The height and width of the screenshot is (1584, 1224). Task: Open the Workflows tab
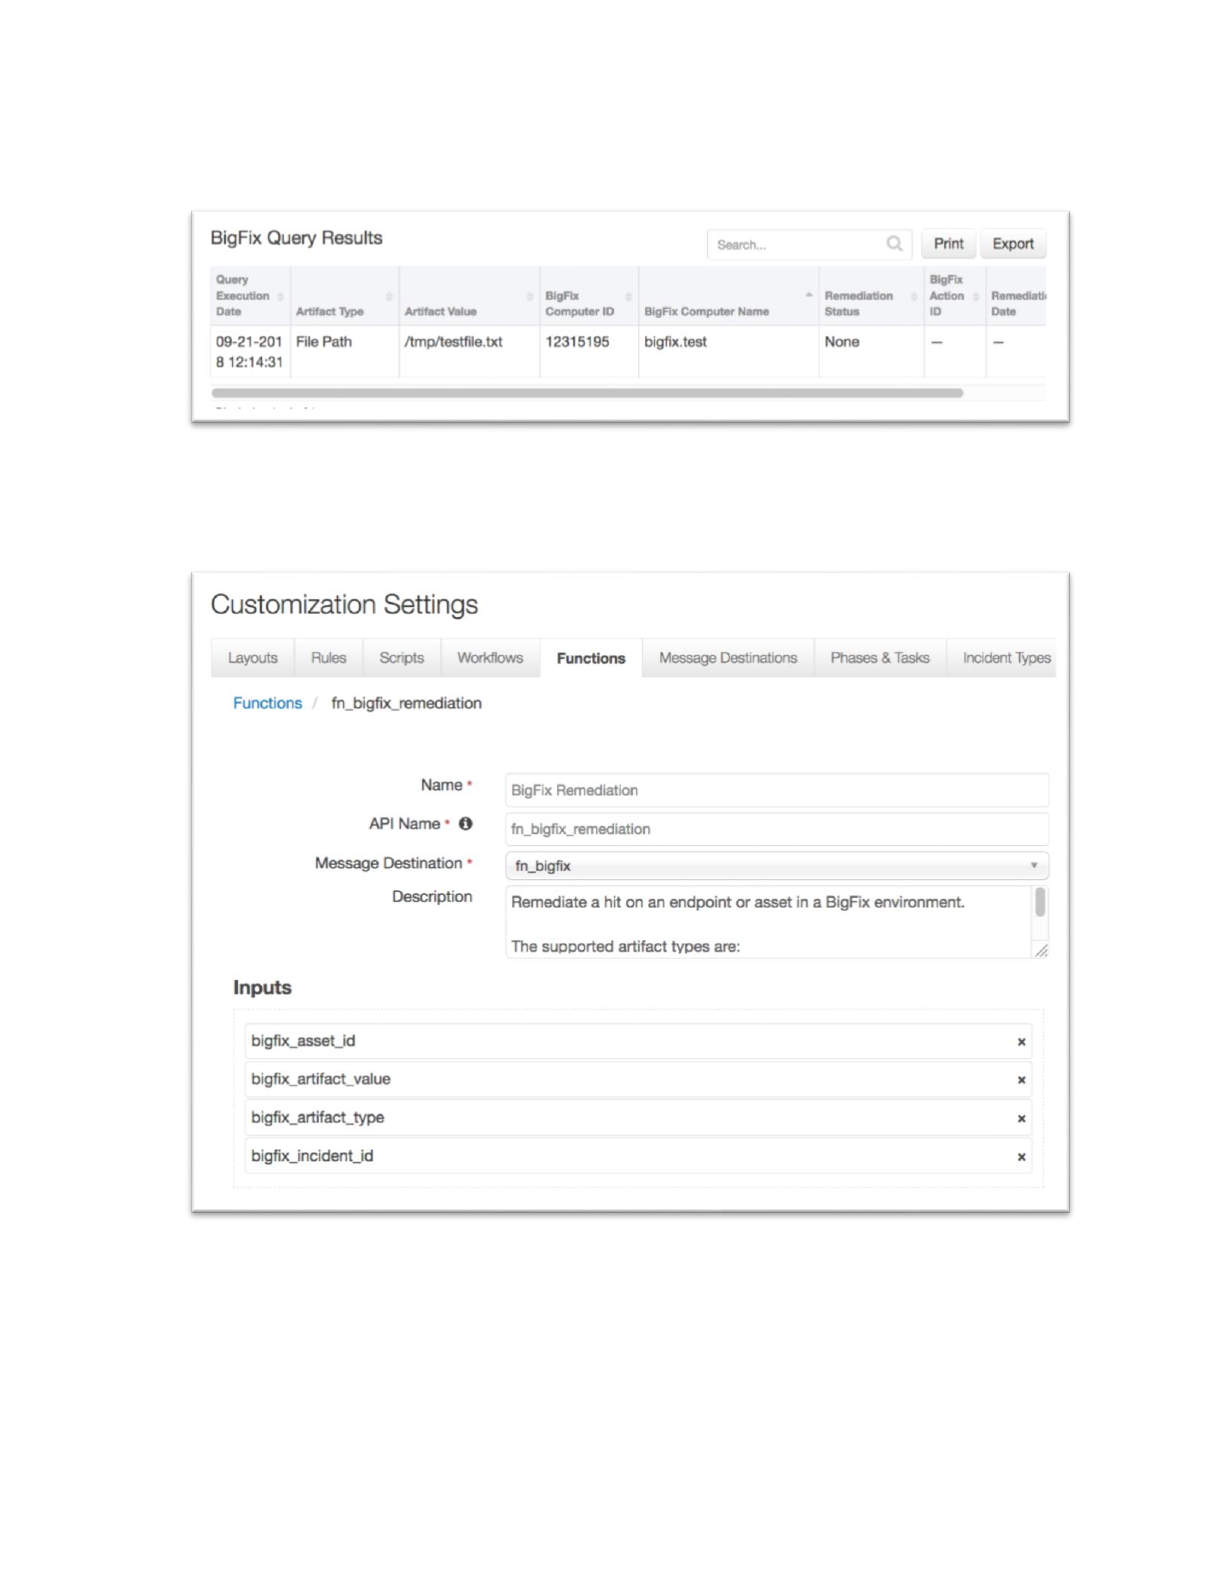[x=490, y=658]
